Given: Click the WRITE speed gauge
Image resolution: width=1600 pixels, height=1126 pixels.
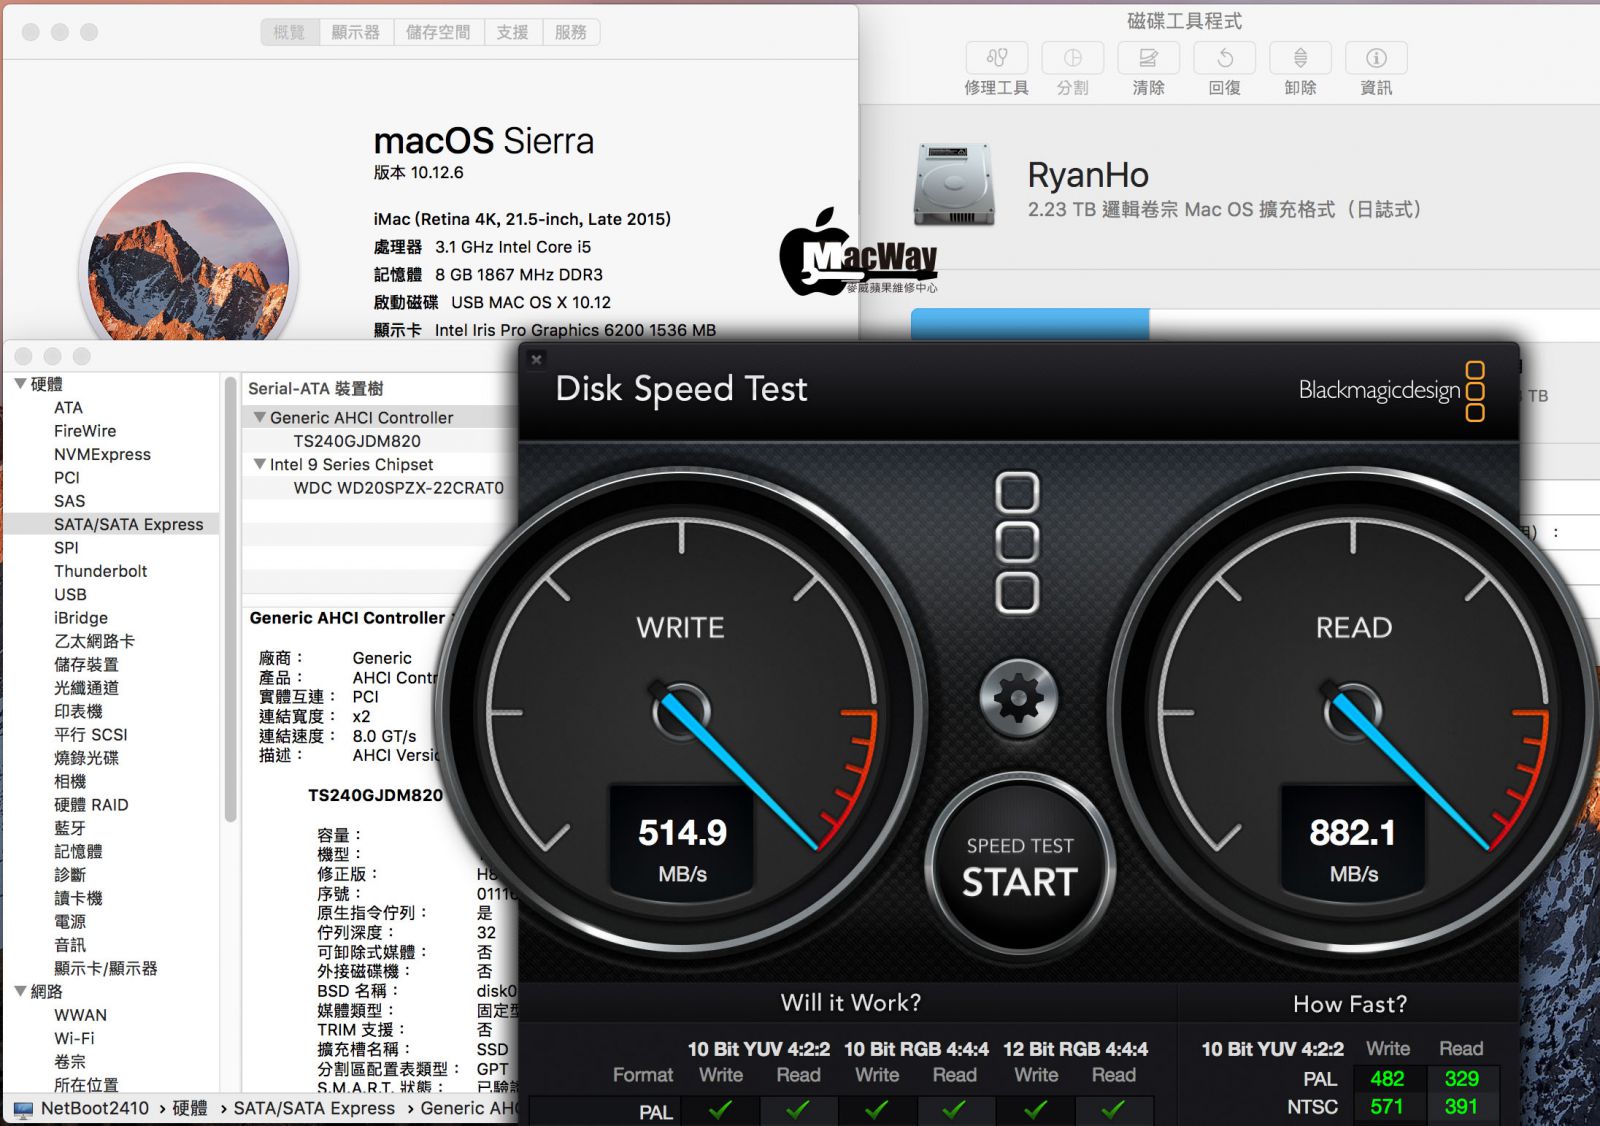Looking at the screenshot, I should pos(681,711).
